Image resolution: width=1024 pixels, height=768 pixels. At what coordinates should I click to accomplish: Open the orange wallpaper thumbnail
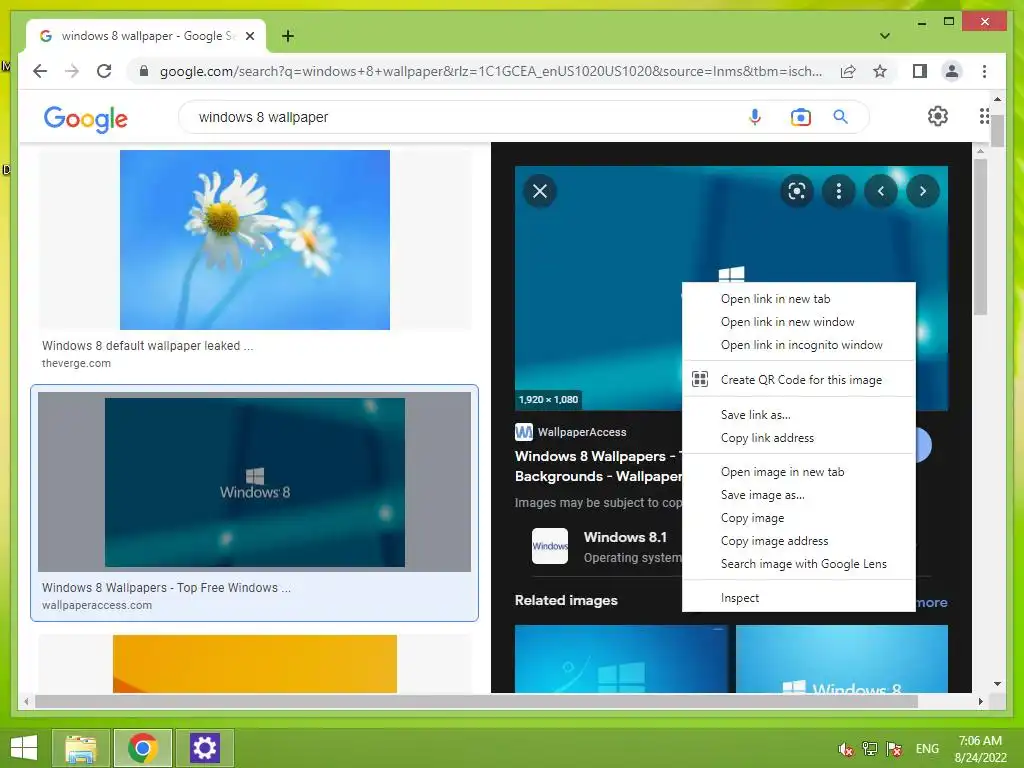pos(255,664)
